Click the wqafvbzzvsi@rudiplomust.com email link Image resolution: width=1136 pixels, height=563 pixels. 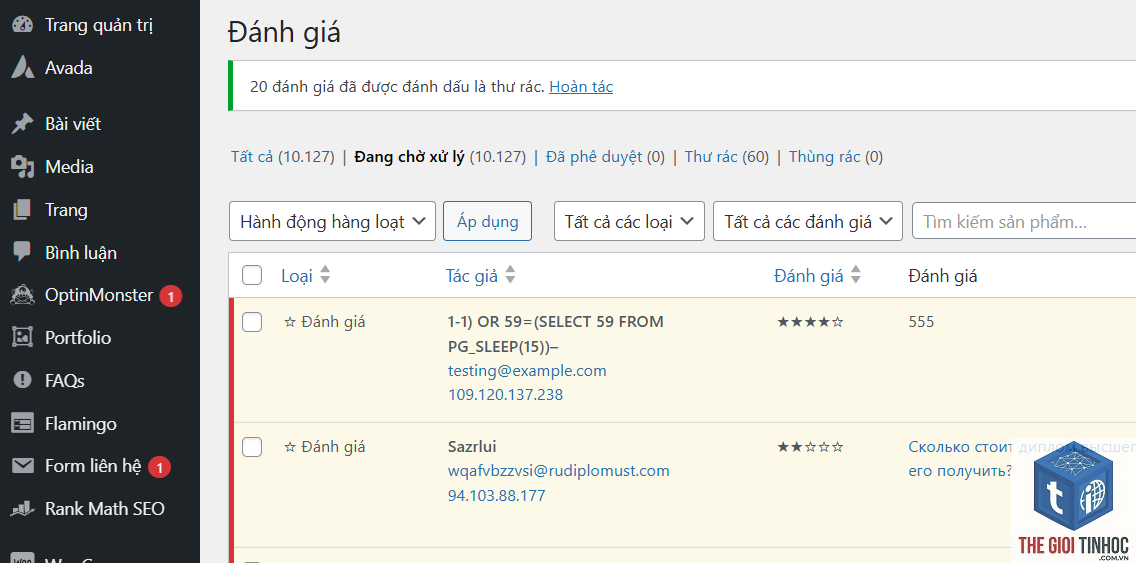(x=559, y=471)
